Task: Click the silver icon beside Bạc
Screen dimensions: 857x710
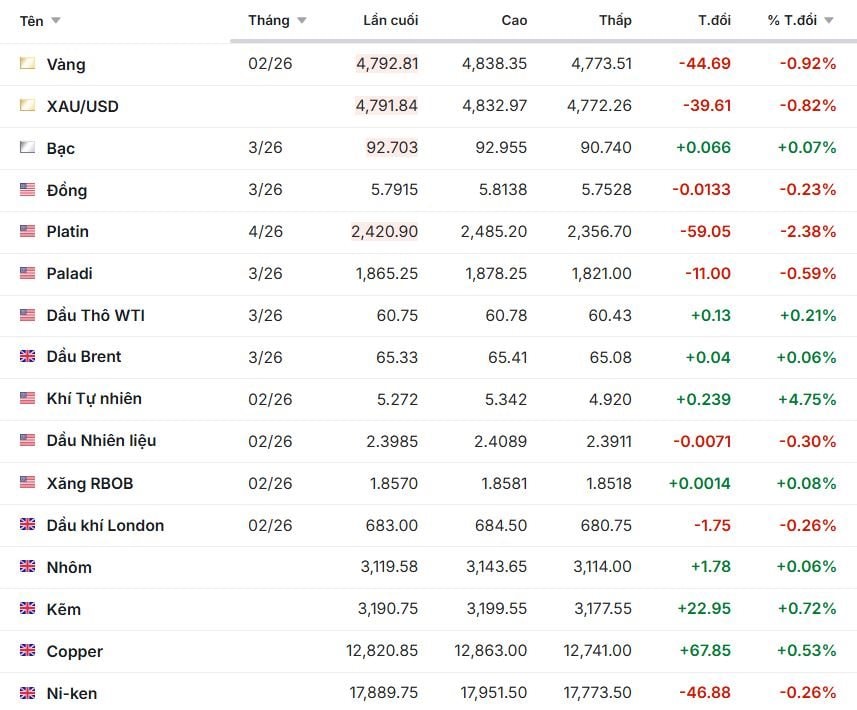Action: [27, 148]
